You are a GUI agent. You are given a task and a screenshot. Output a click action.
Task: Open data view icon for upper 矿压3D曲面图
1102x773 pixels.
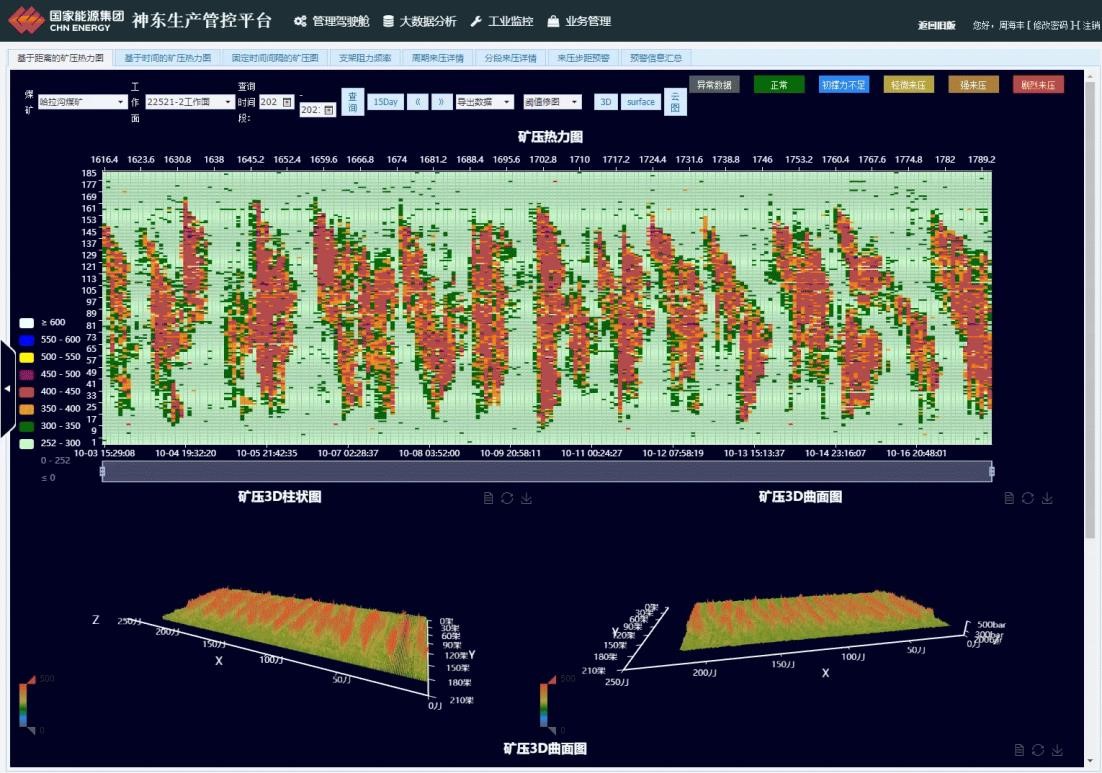pos(1009,498)
